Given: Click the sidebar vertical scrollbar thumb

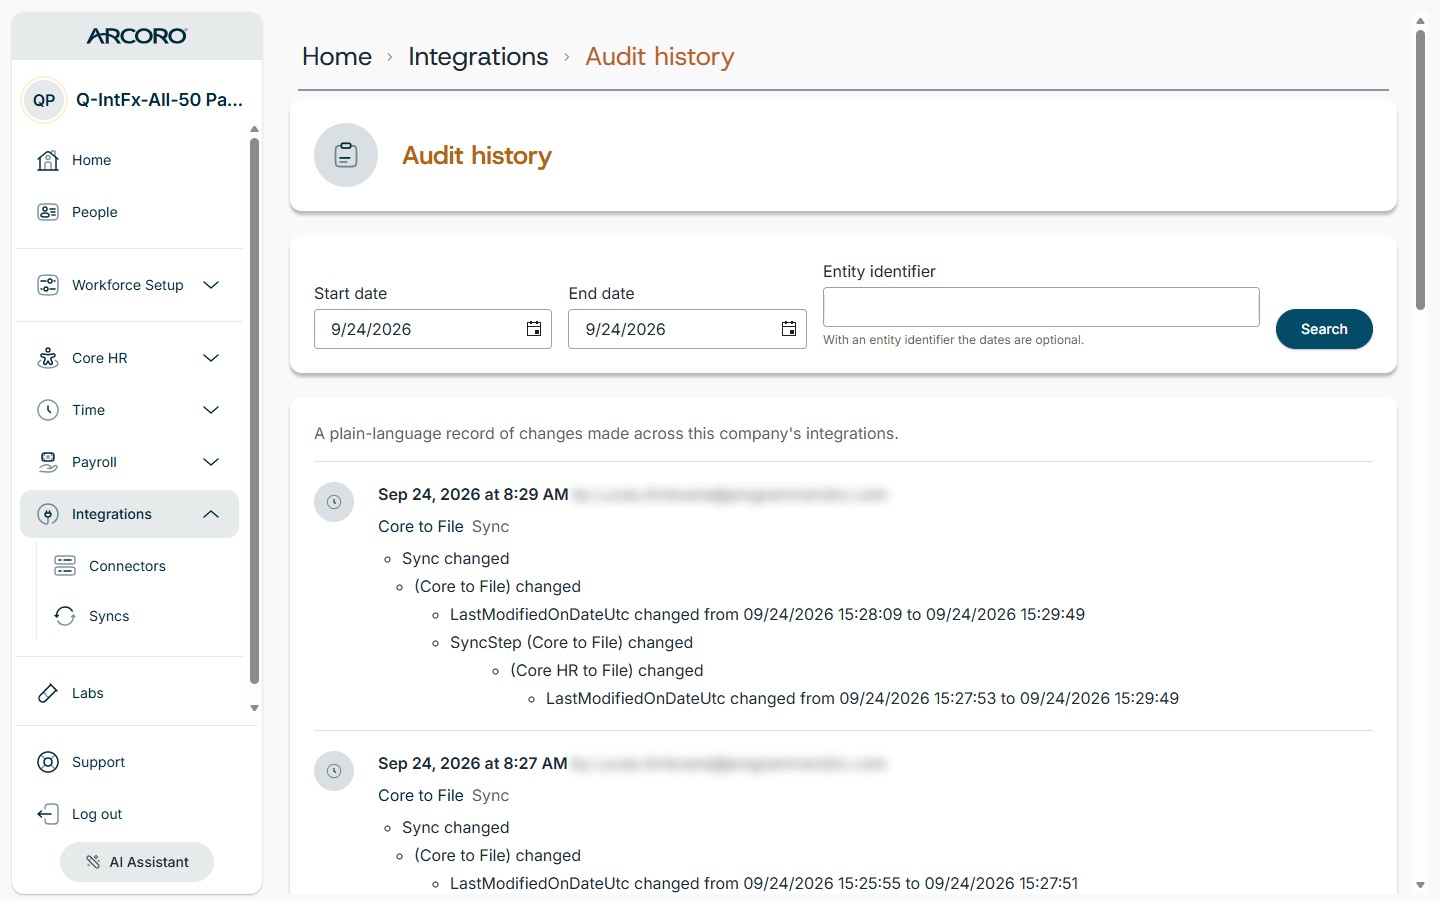Looking at the screenshot, I should tap(254, 410).
